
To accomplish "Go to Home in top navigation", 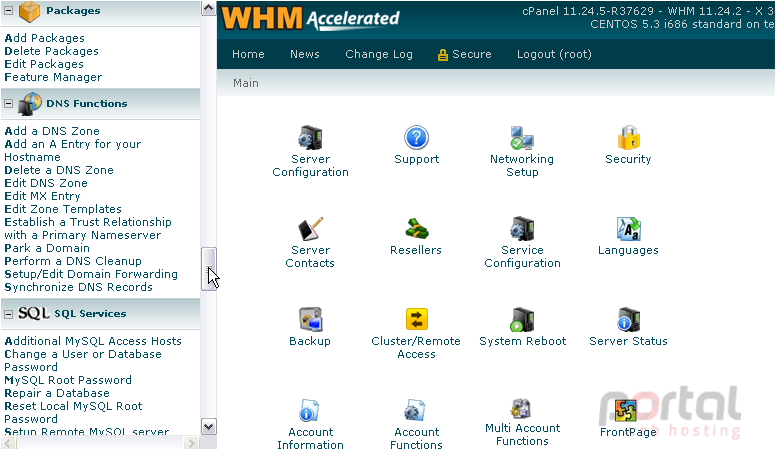I will (248, 54).
